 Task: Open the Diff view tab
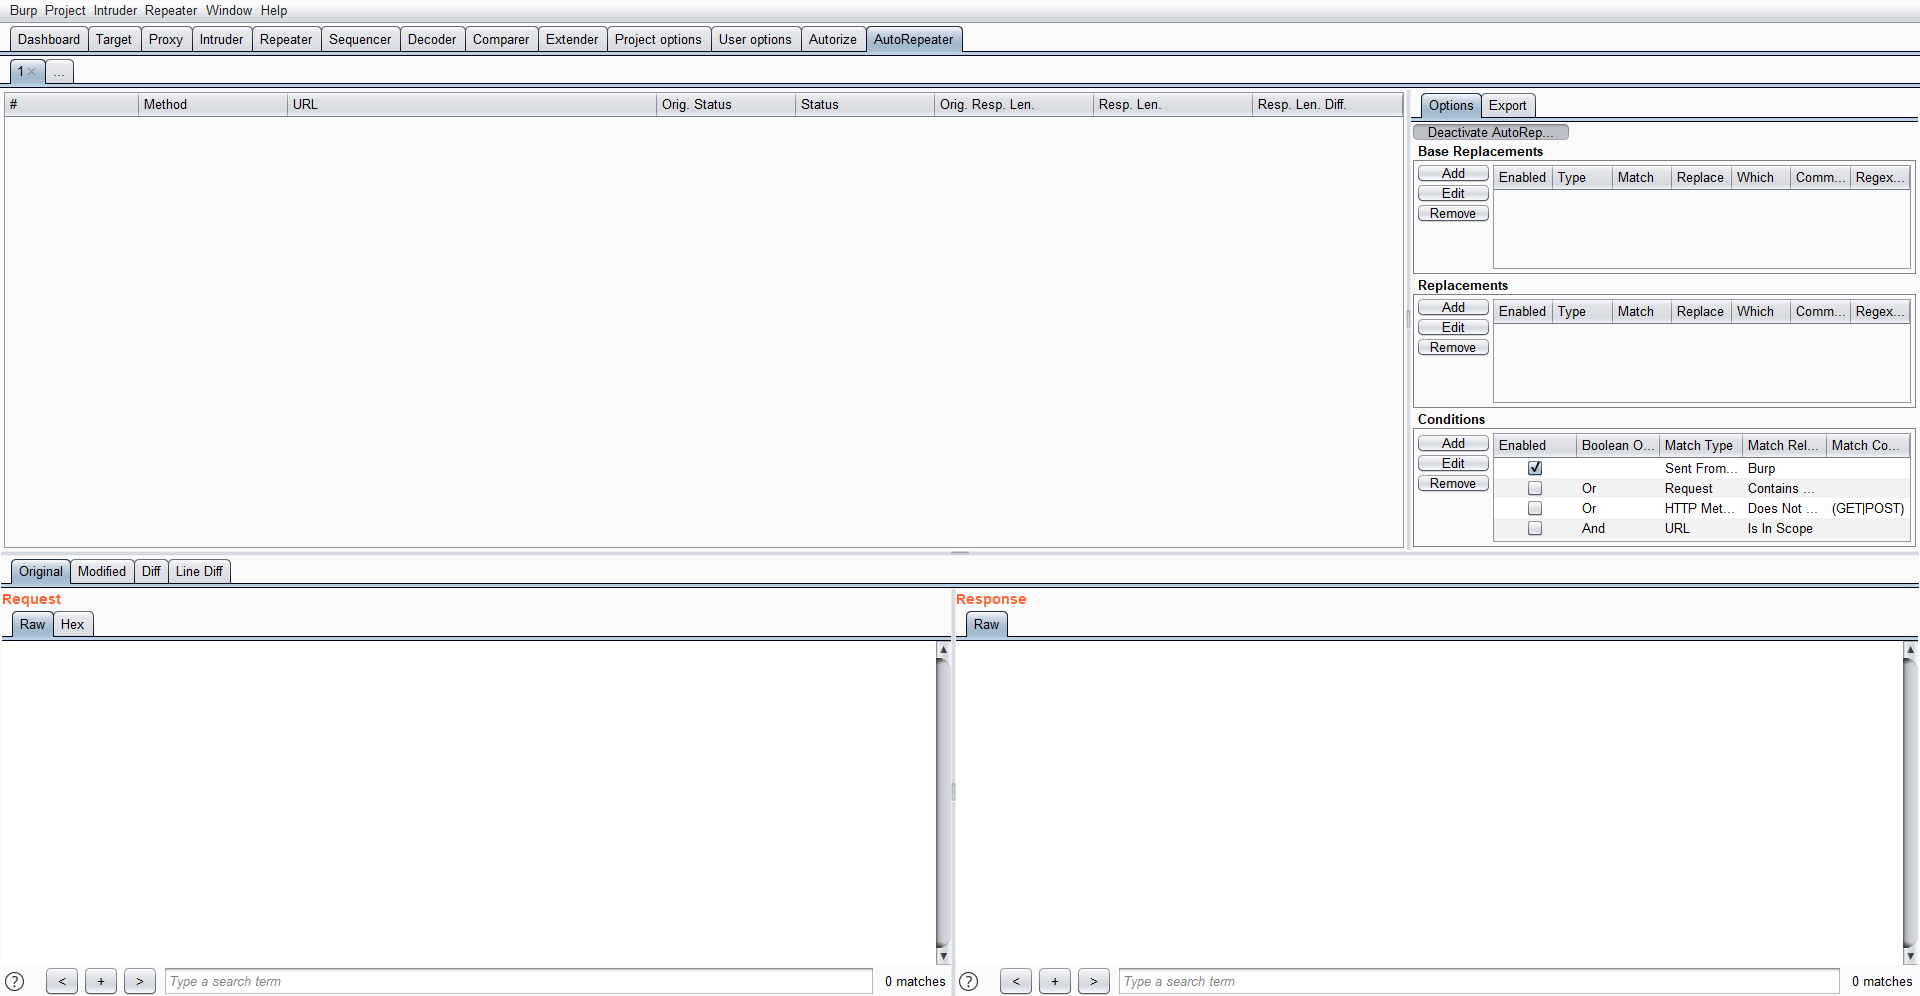(x=151, y=571)
